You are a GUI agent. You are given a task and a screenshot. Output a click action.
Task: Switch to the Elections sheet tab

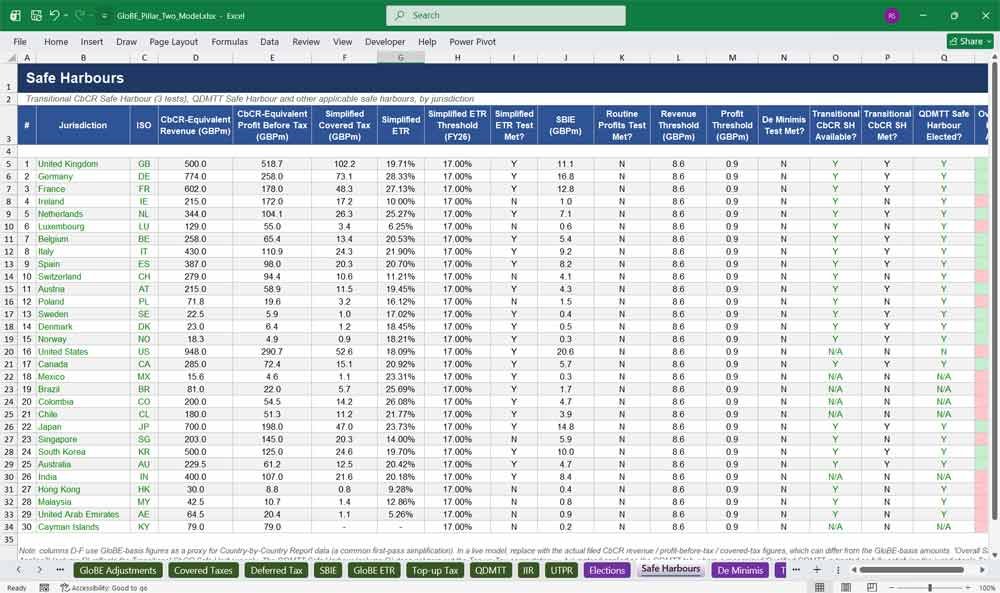607,570
